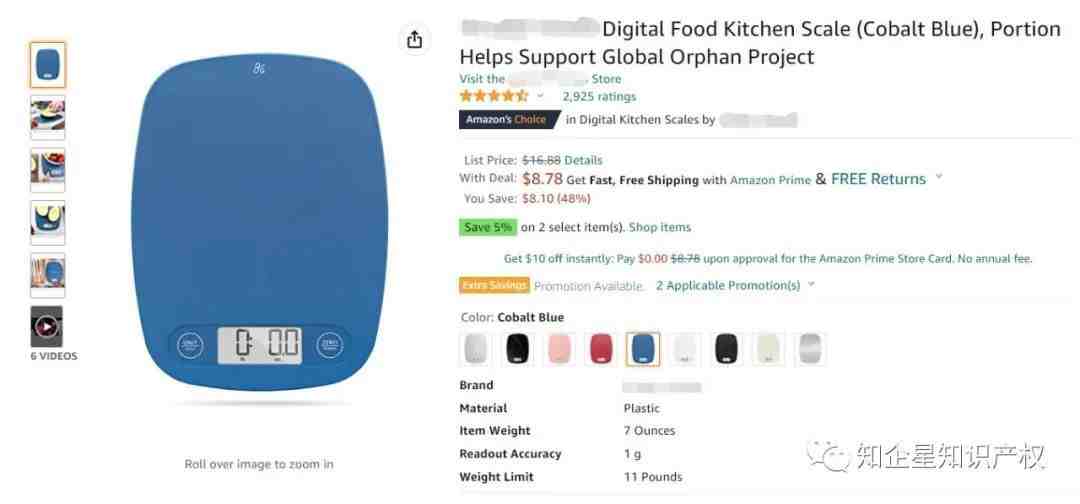View the third product thumbnail with fruit bowl
Viewport: 1080px width, 504px height.
48,169
